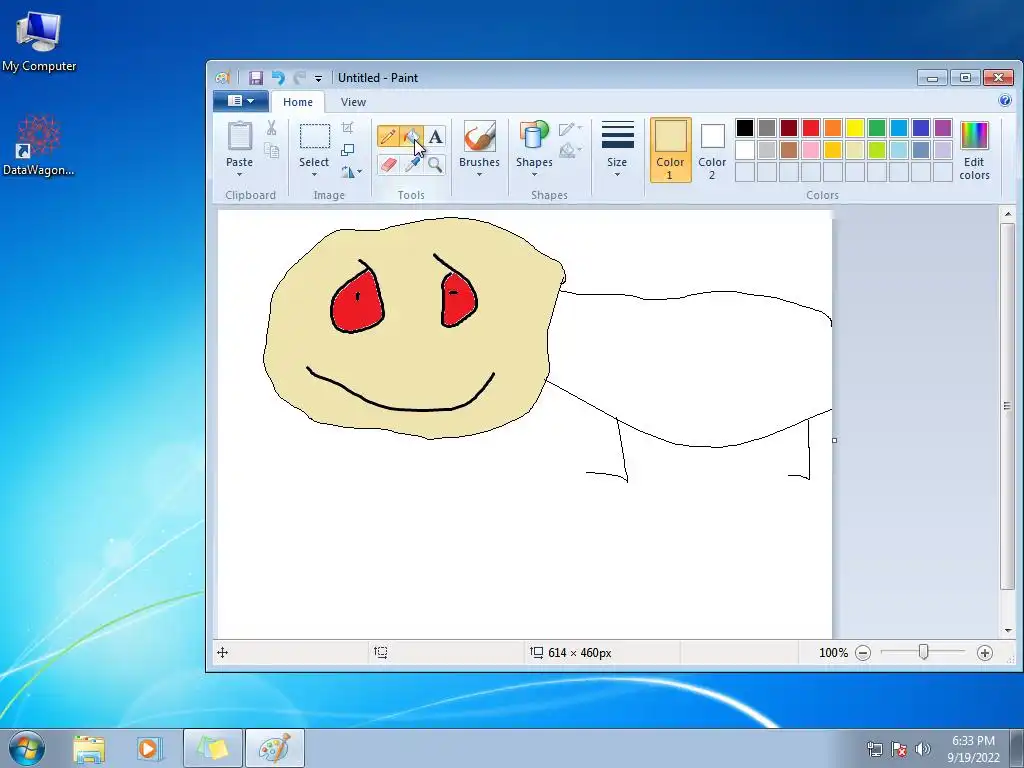The width and height of the screenshot is (1024, 768).
Task: Select the Fill with color bucket tool
Action: click(x=411, y=136)
